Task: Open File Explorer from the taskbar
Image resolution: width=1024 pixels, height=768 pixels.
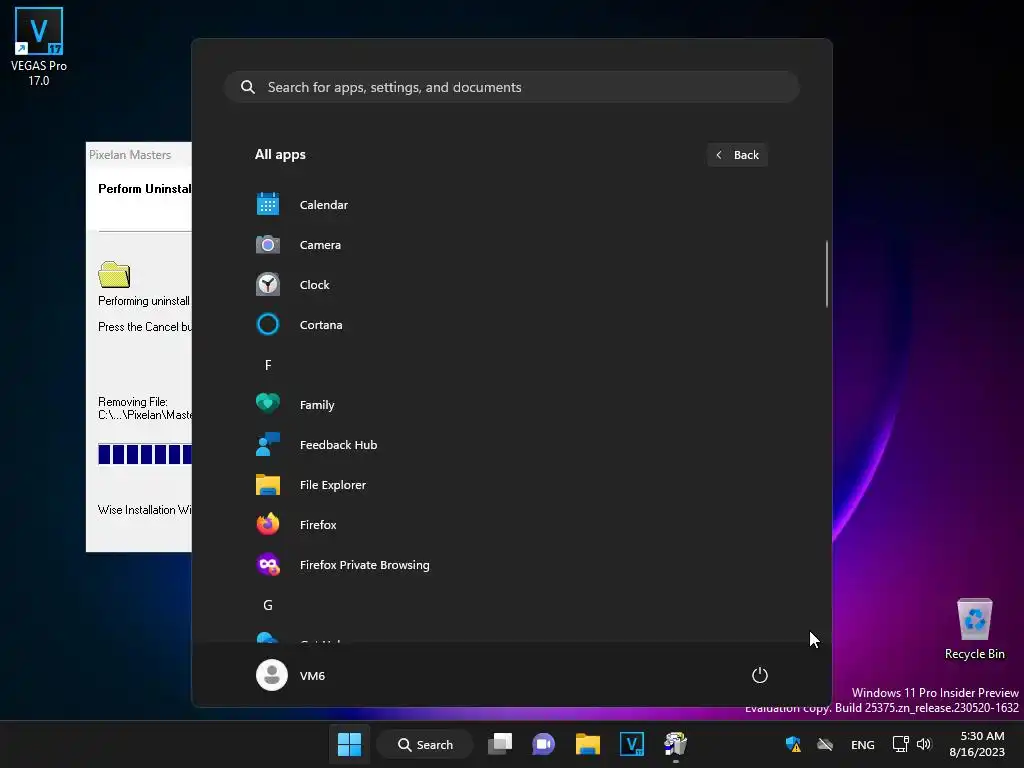Action: click(588, 744)
